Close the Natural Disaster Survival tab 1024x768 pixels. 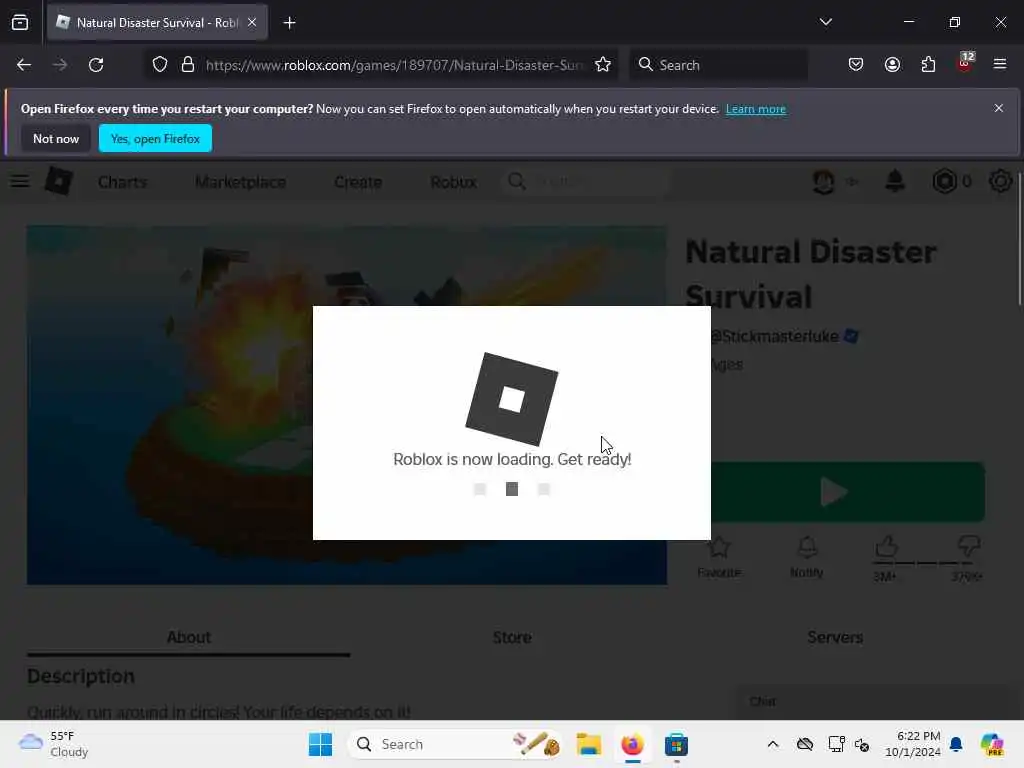pos(252,23)
